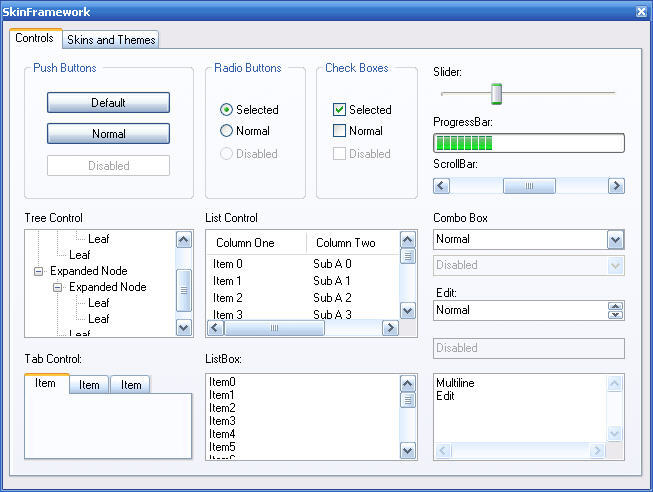653x492 pixels.
Task: Click the Normal Edit input field
Action: point(521,310)
